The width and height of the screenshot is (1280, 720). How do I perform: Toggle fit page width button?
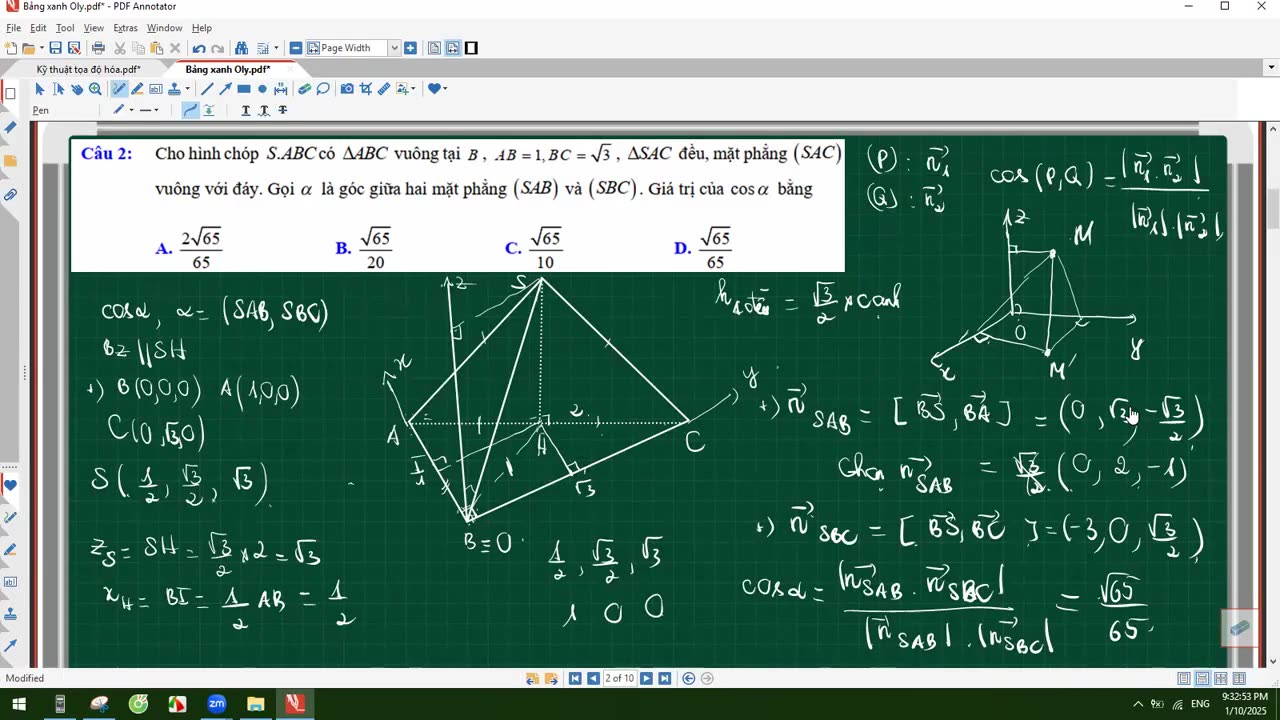pos(453,48)
